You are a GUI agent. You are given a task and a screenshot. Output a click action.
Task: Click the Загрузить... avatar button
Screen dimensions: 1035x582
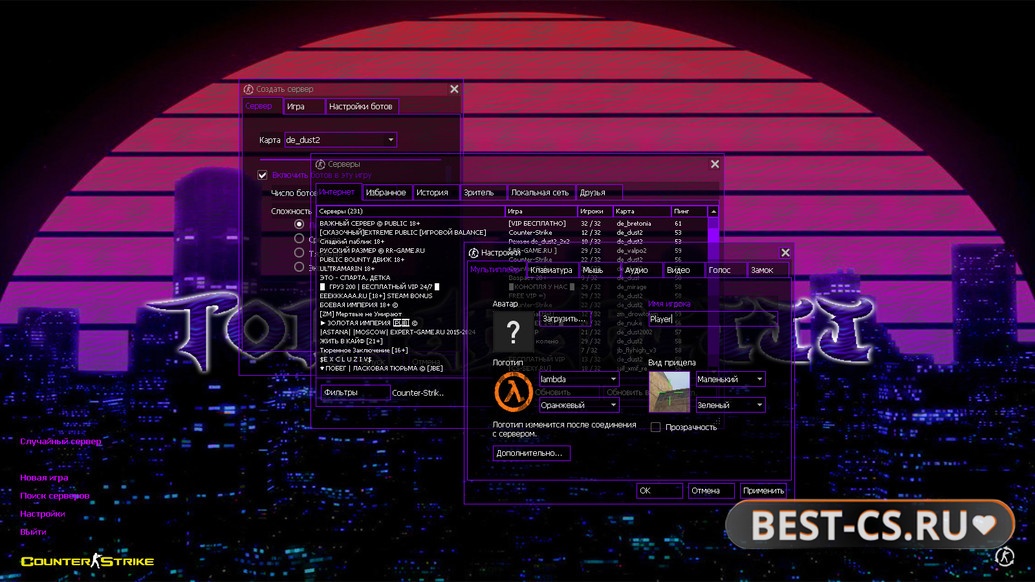pos(564,319)
